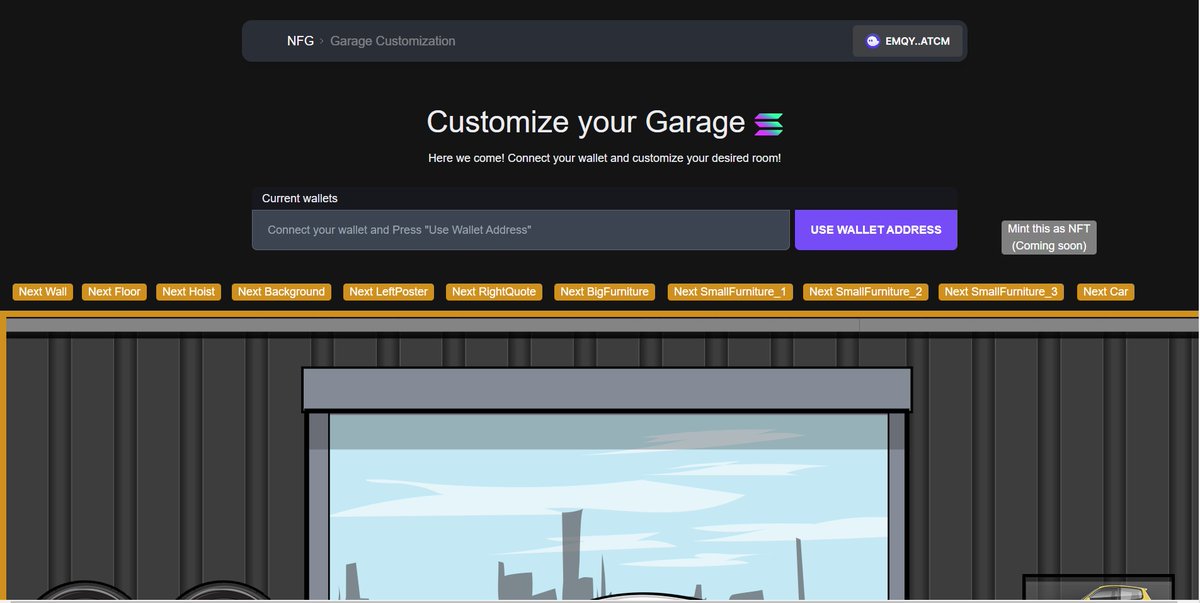Click Next SmallFurniture_3
1200x603 pixels.
coord(1001,292)
